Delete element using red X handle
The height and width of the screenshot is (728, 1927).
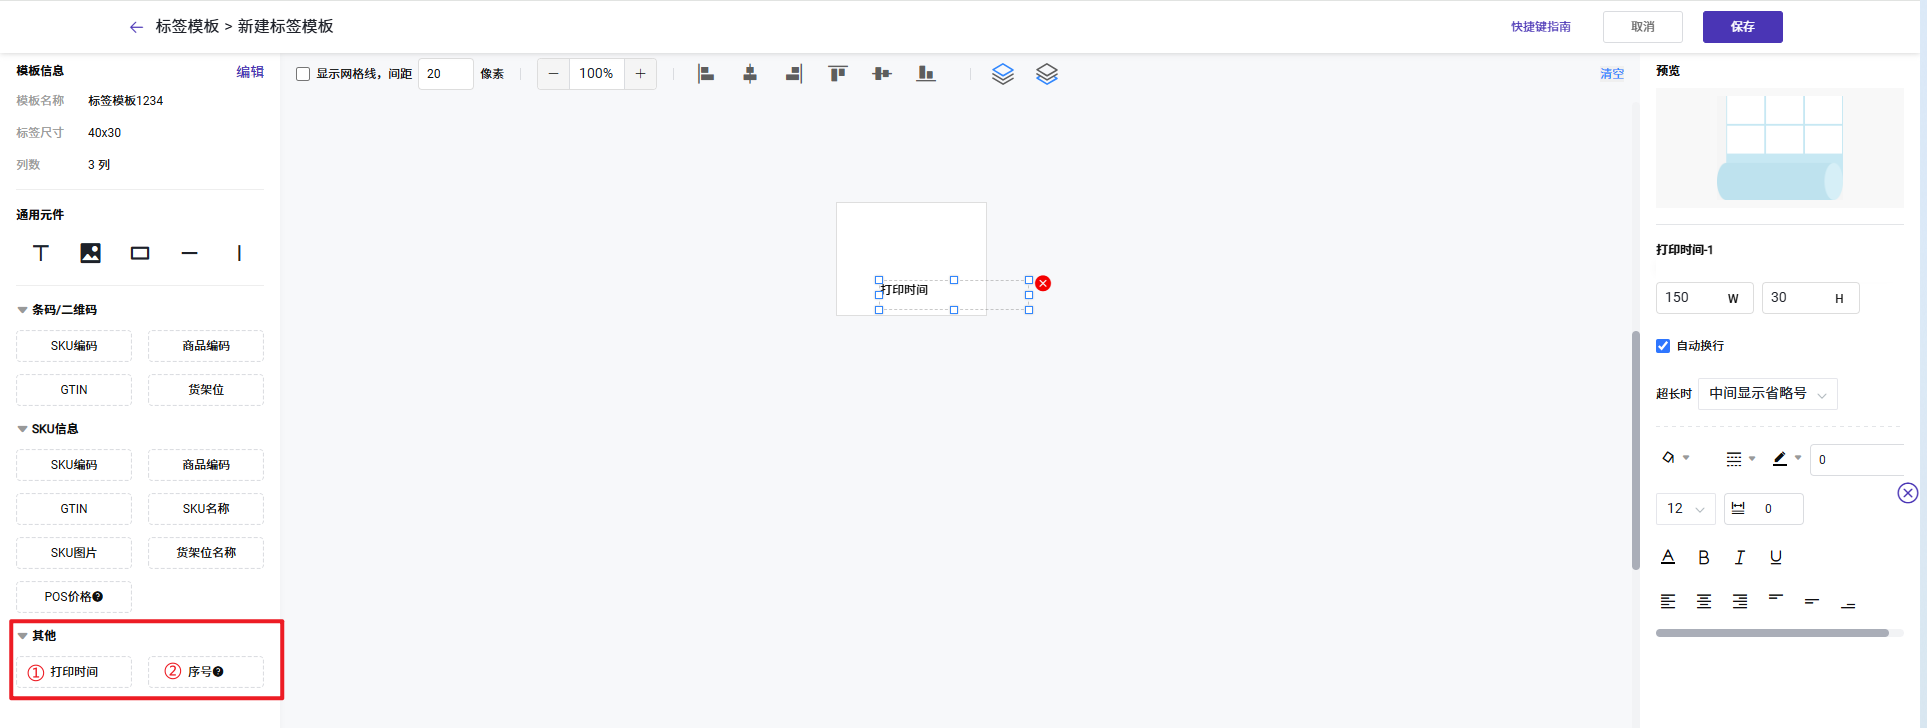tap(1043, 284)
